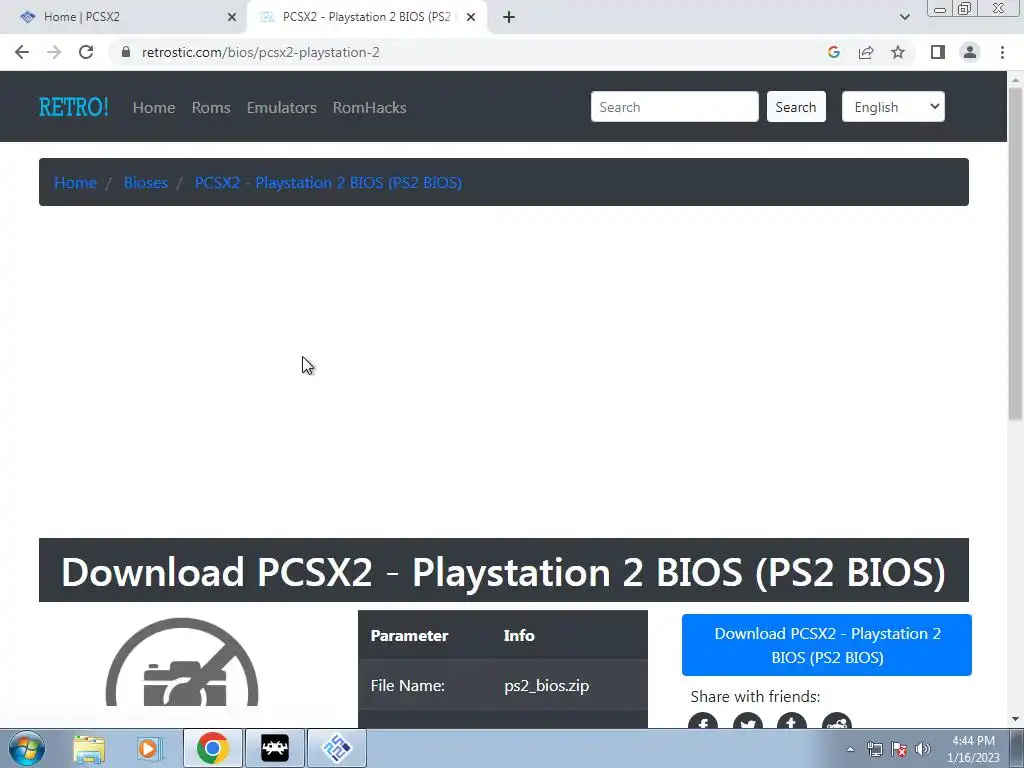Open the RetroArch taskbar icon

pyautogui.click(x=275, y=748)
